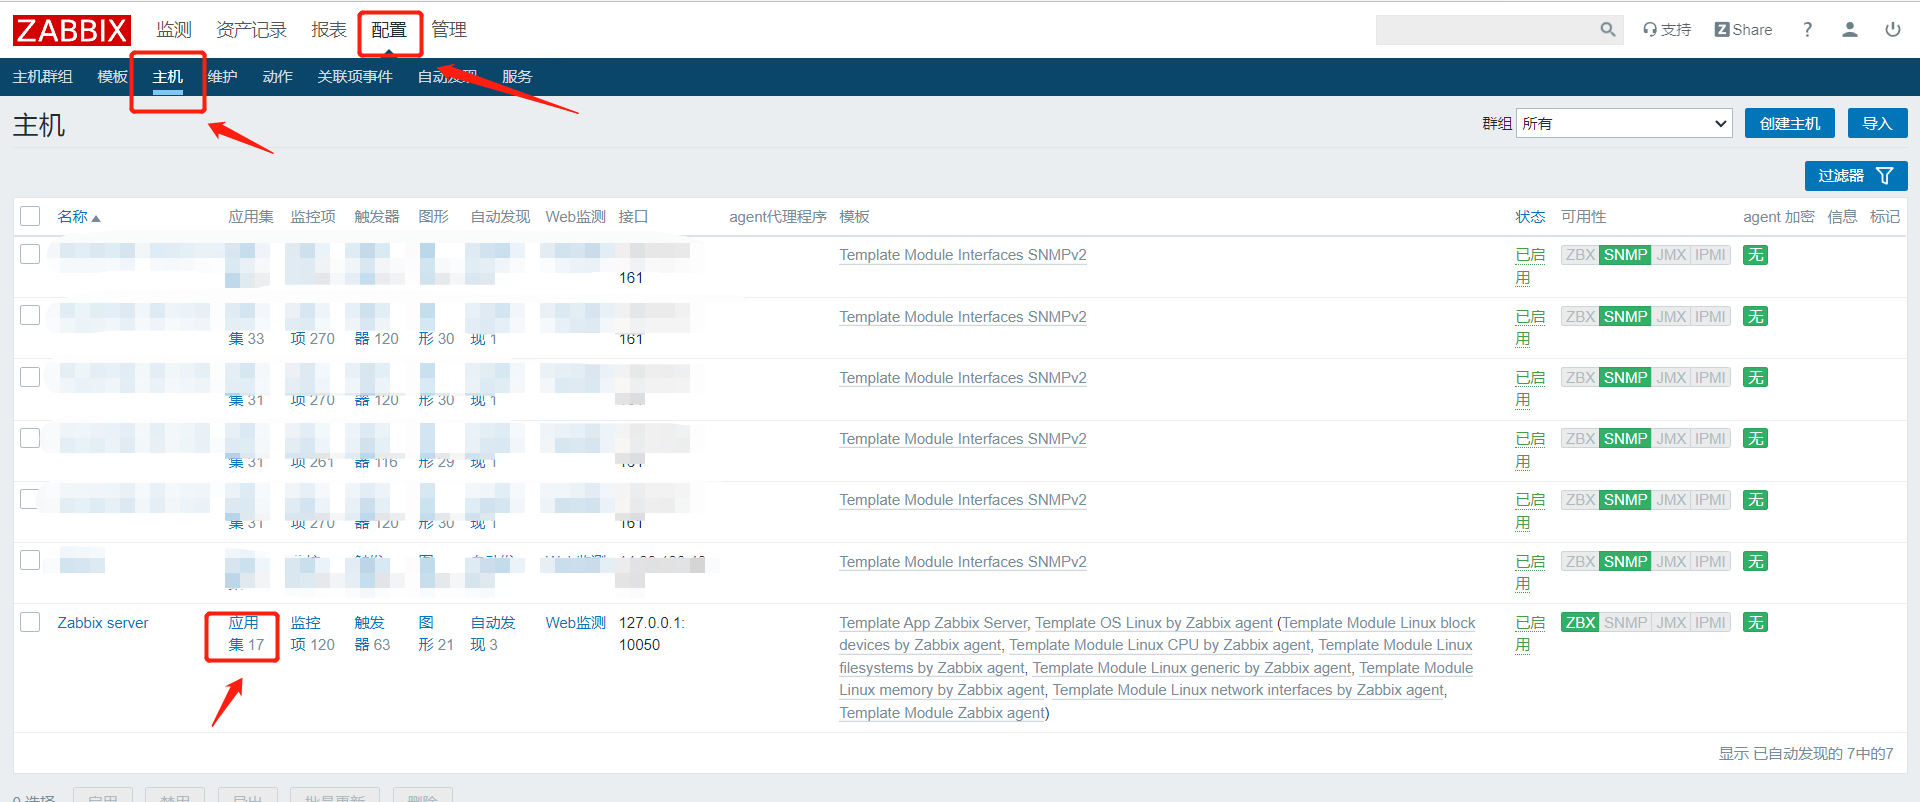Open Template OS Linux by Zabbix agent
The height and width of the screenshot is (802, 1920).
tap(1154, 622)
